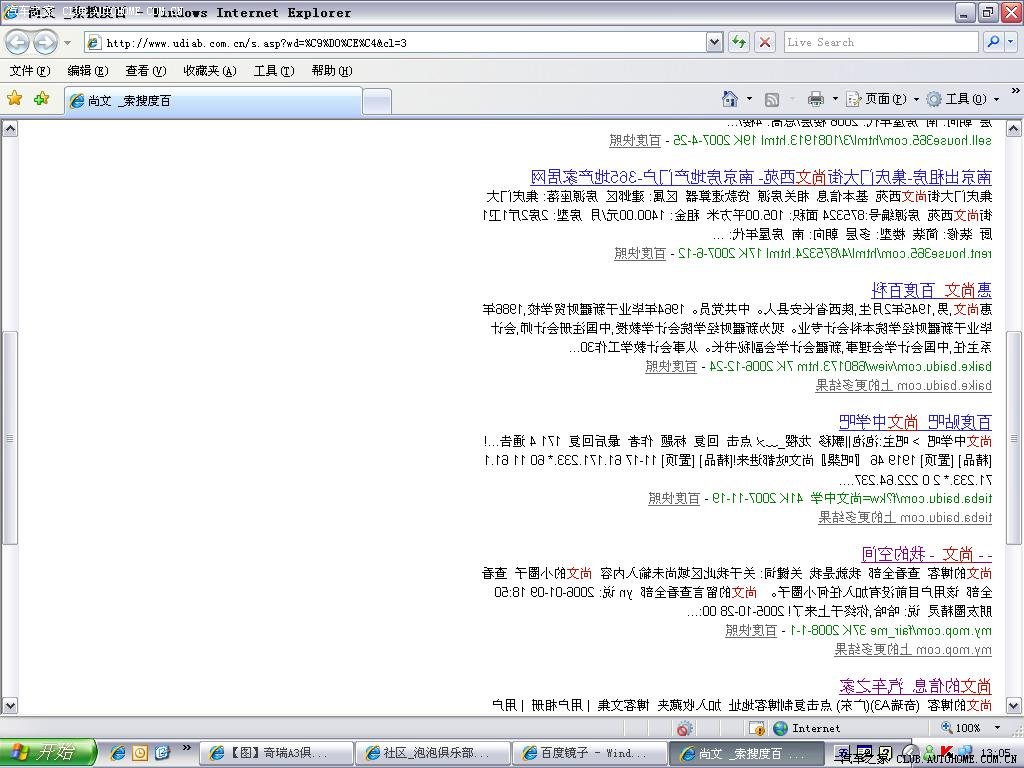Select the 尚文_索搜度百 browser tab
The height and width of the screenshot is (768, 1024).
pos(213,101)
